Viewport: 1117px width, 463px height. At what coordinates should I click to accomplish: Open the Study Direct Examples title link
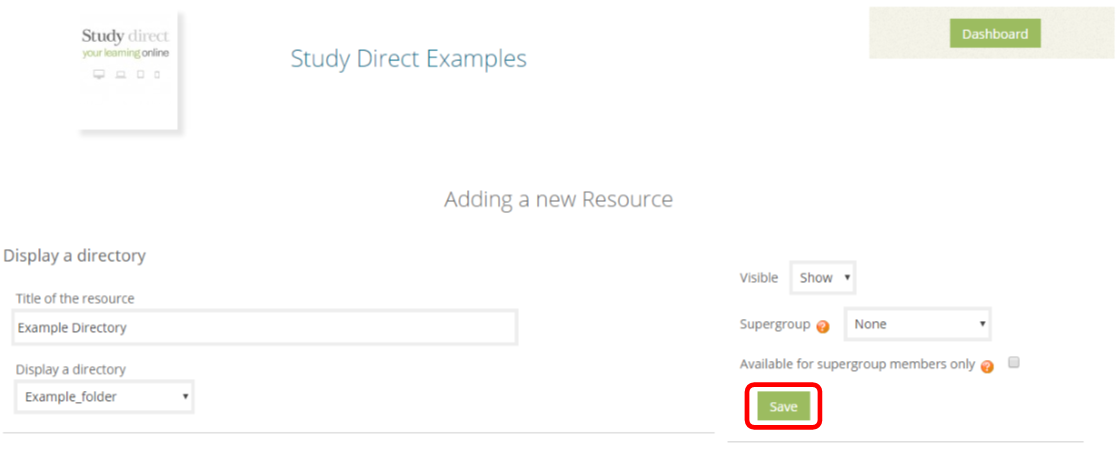[x=409, y=58]
